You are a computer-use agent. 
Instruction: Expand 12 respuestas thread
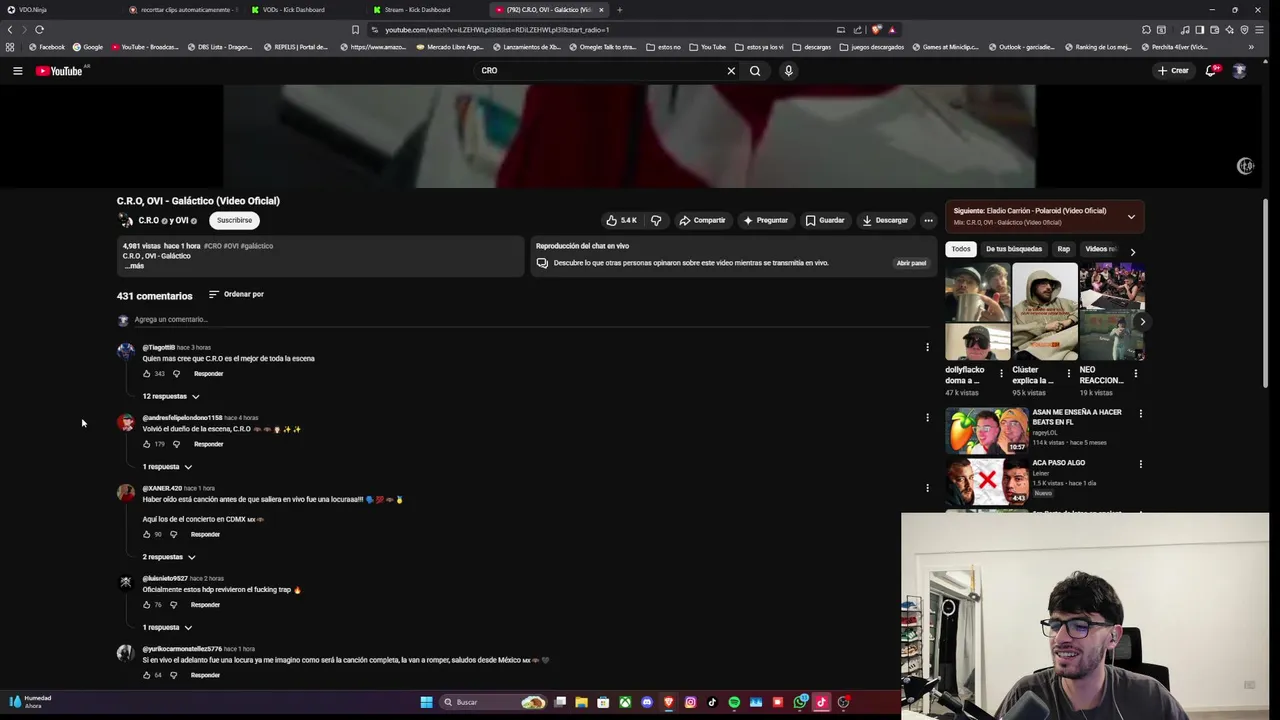pos(170,396)
